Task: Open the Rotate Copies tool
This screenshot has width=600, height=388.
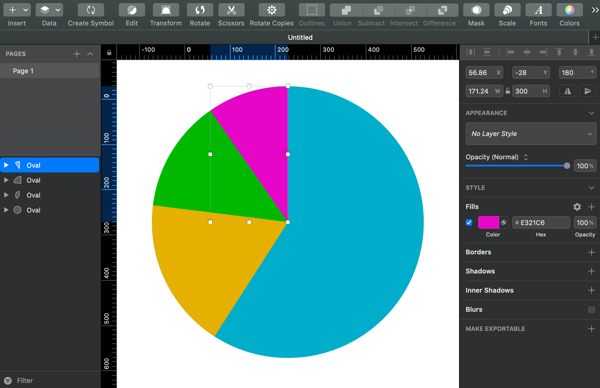Action: 271,10
